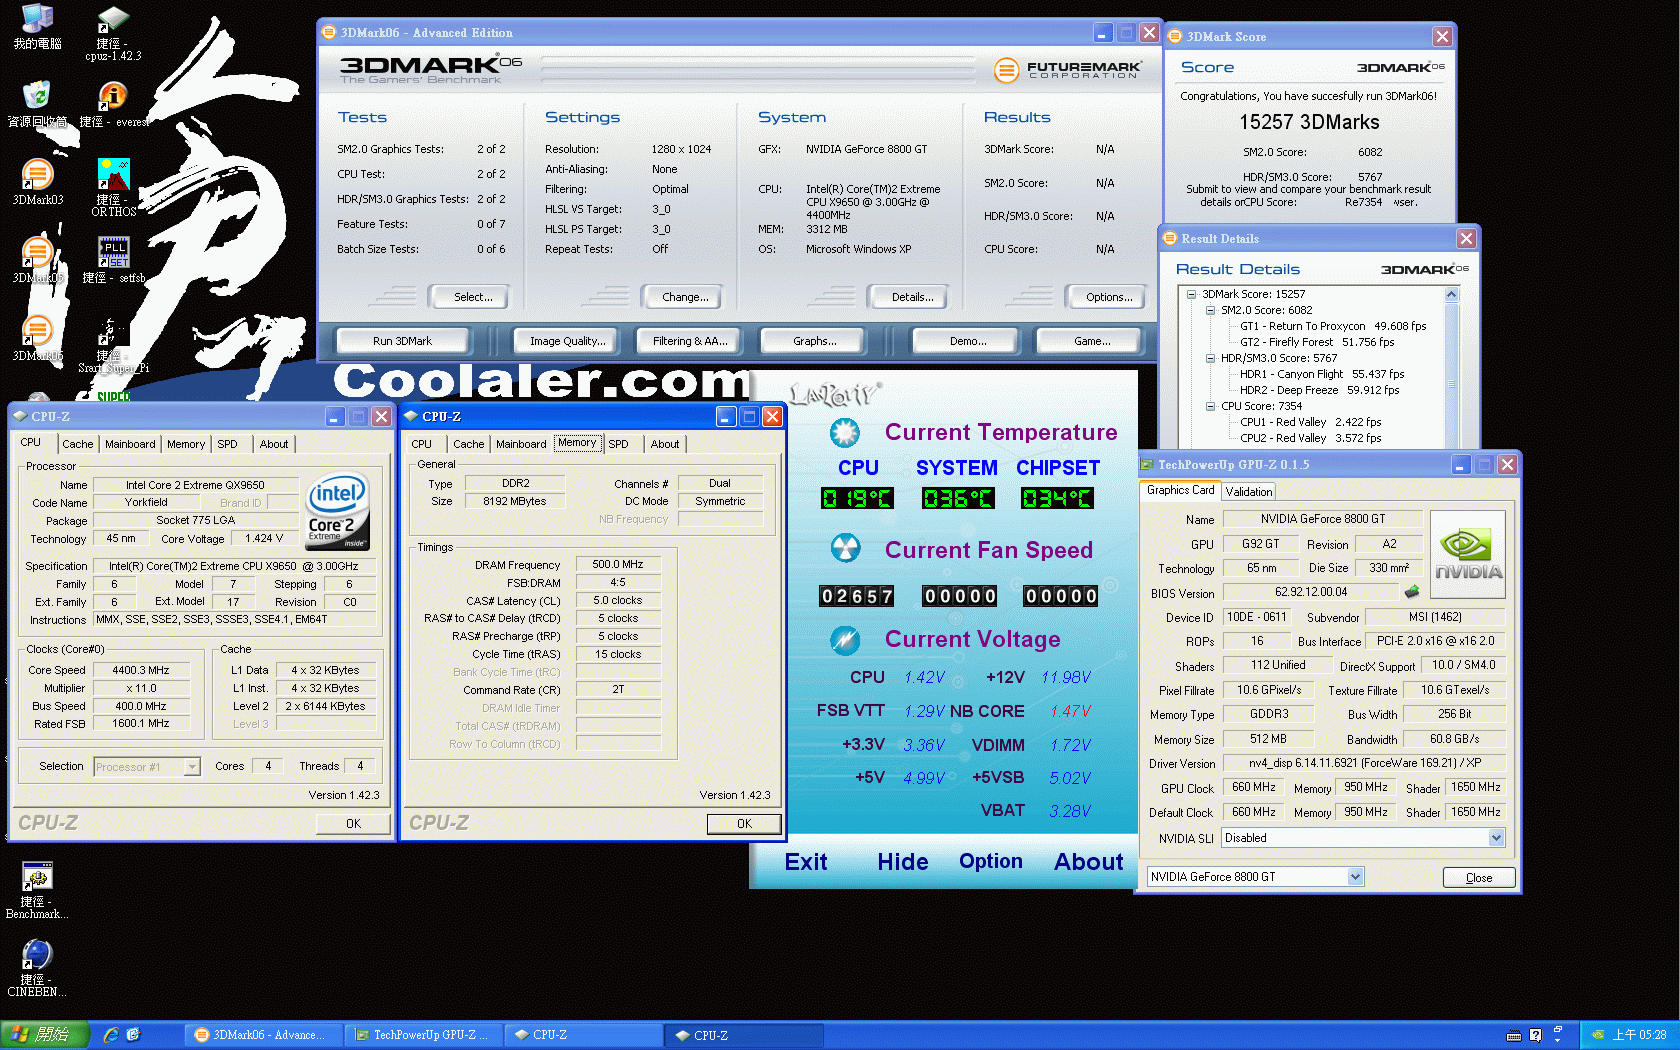
Task: Select the Graphics Card tab in GPU-Z
Action: pos(1180,490)
